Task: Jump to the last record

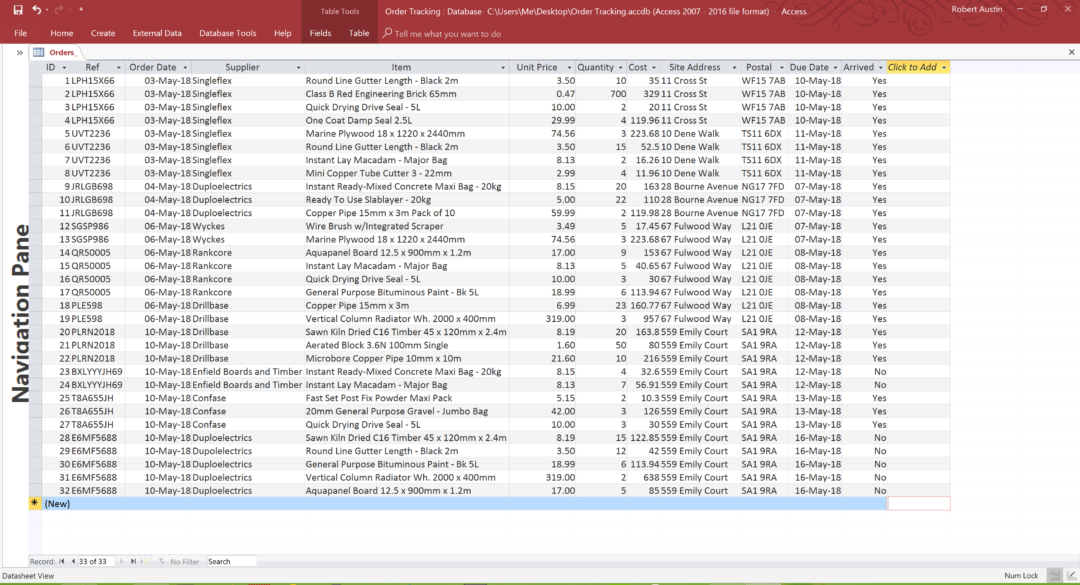Action: point(133,562)
